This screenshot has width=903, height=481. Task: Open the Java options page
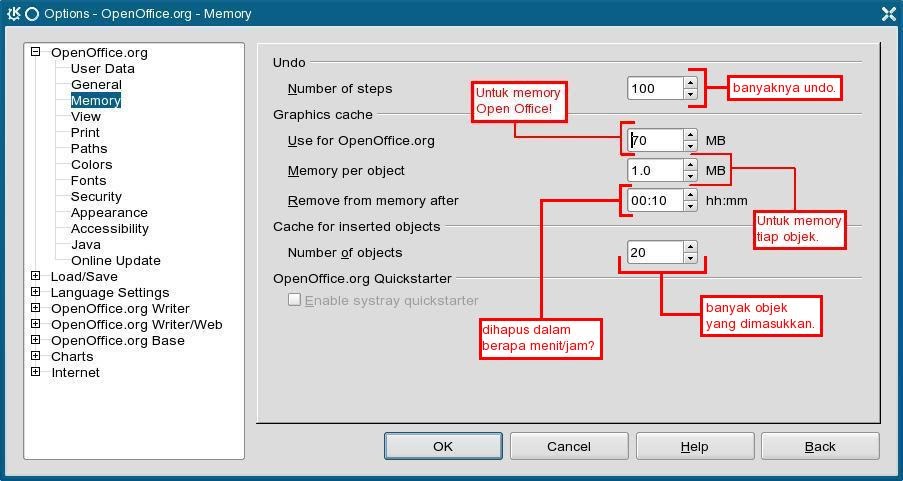[86, 245]
